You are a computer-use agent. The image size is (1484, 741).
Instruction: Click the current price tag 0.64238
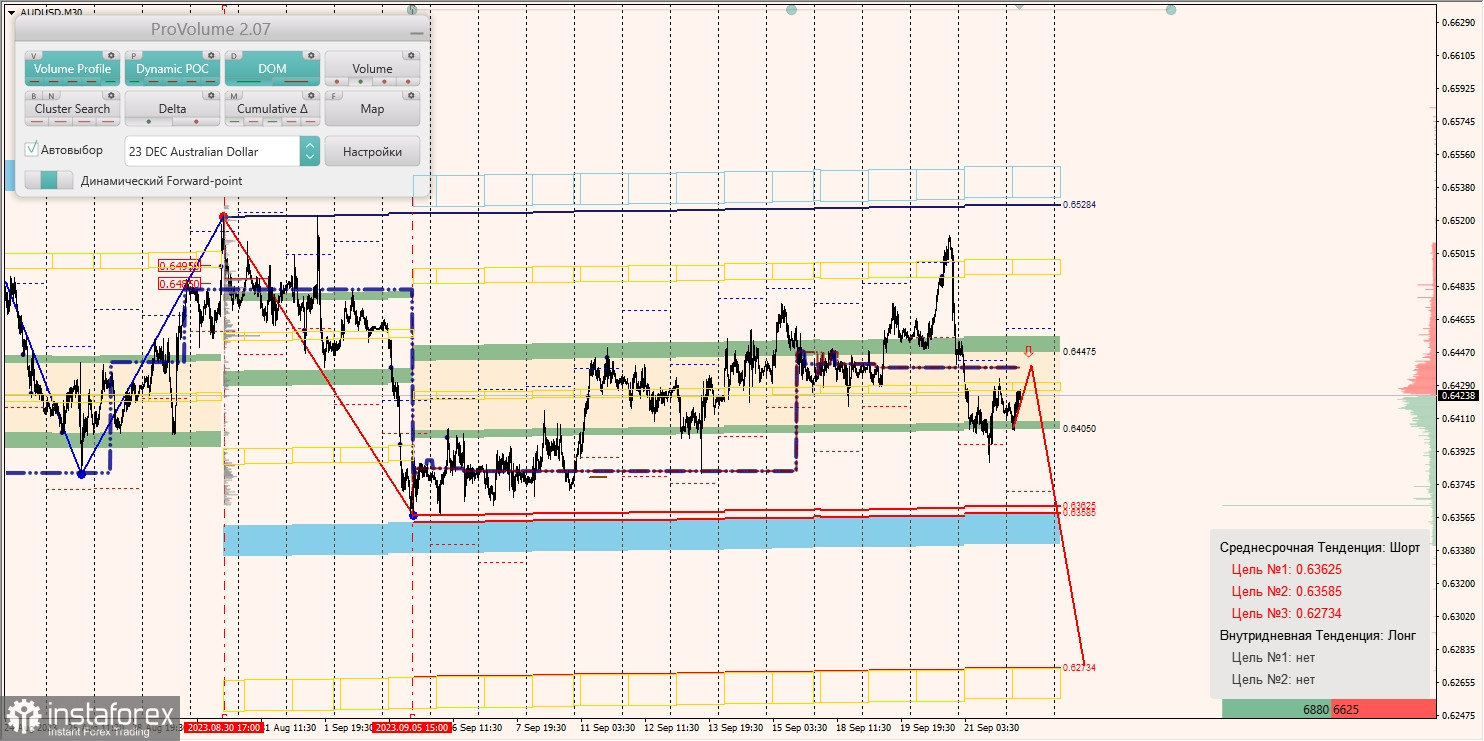click(x=1459, y=395)
